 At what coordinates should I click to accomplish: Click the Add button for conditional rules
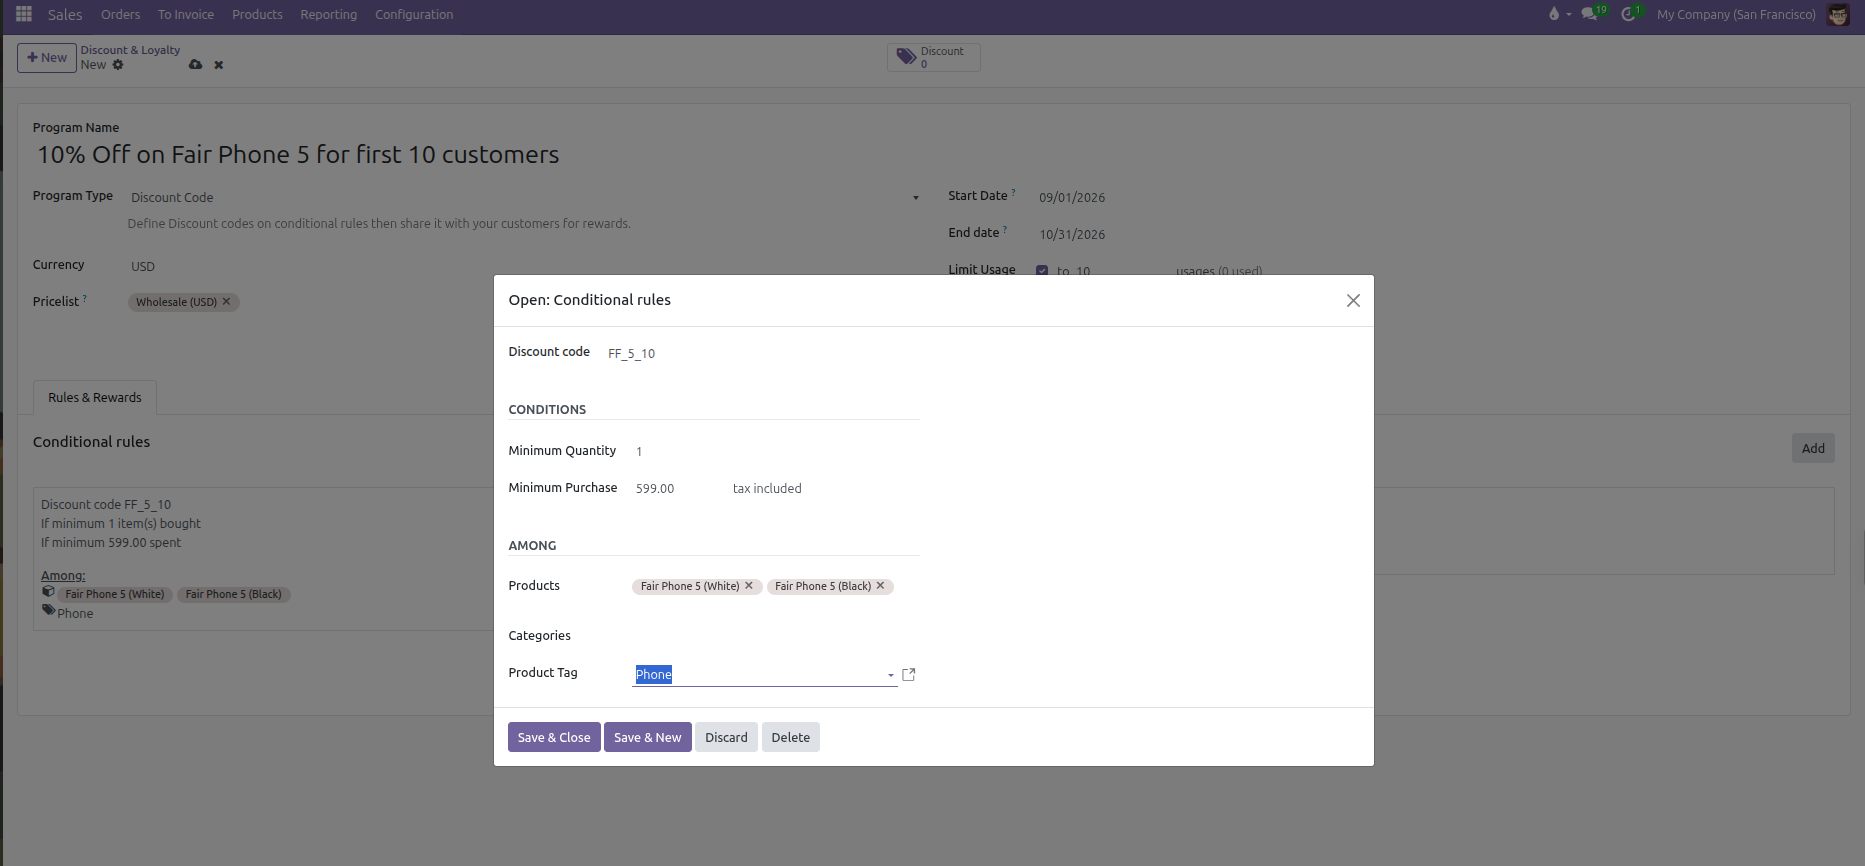coord(1813,448)
